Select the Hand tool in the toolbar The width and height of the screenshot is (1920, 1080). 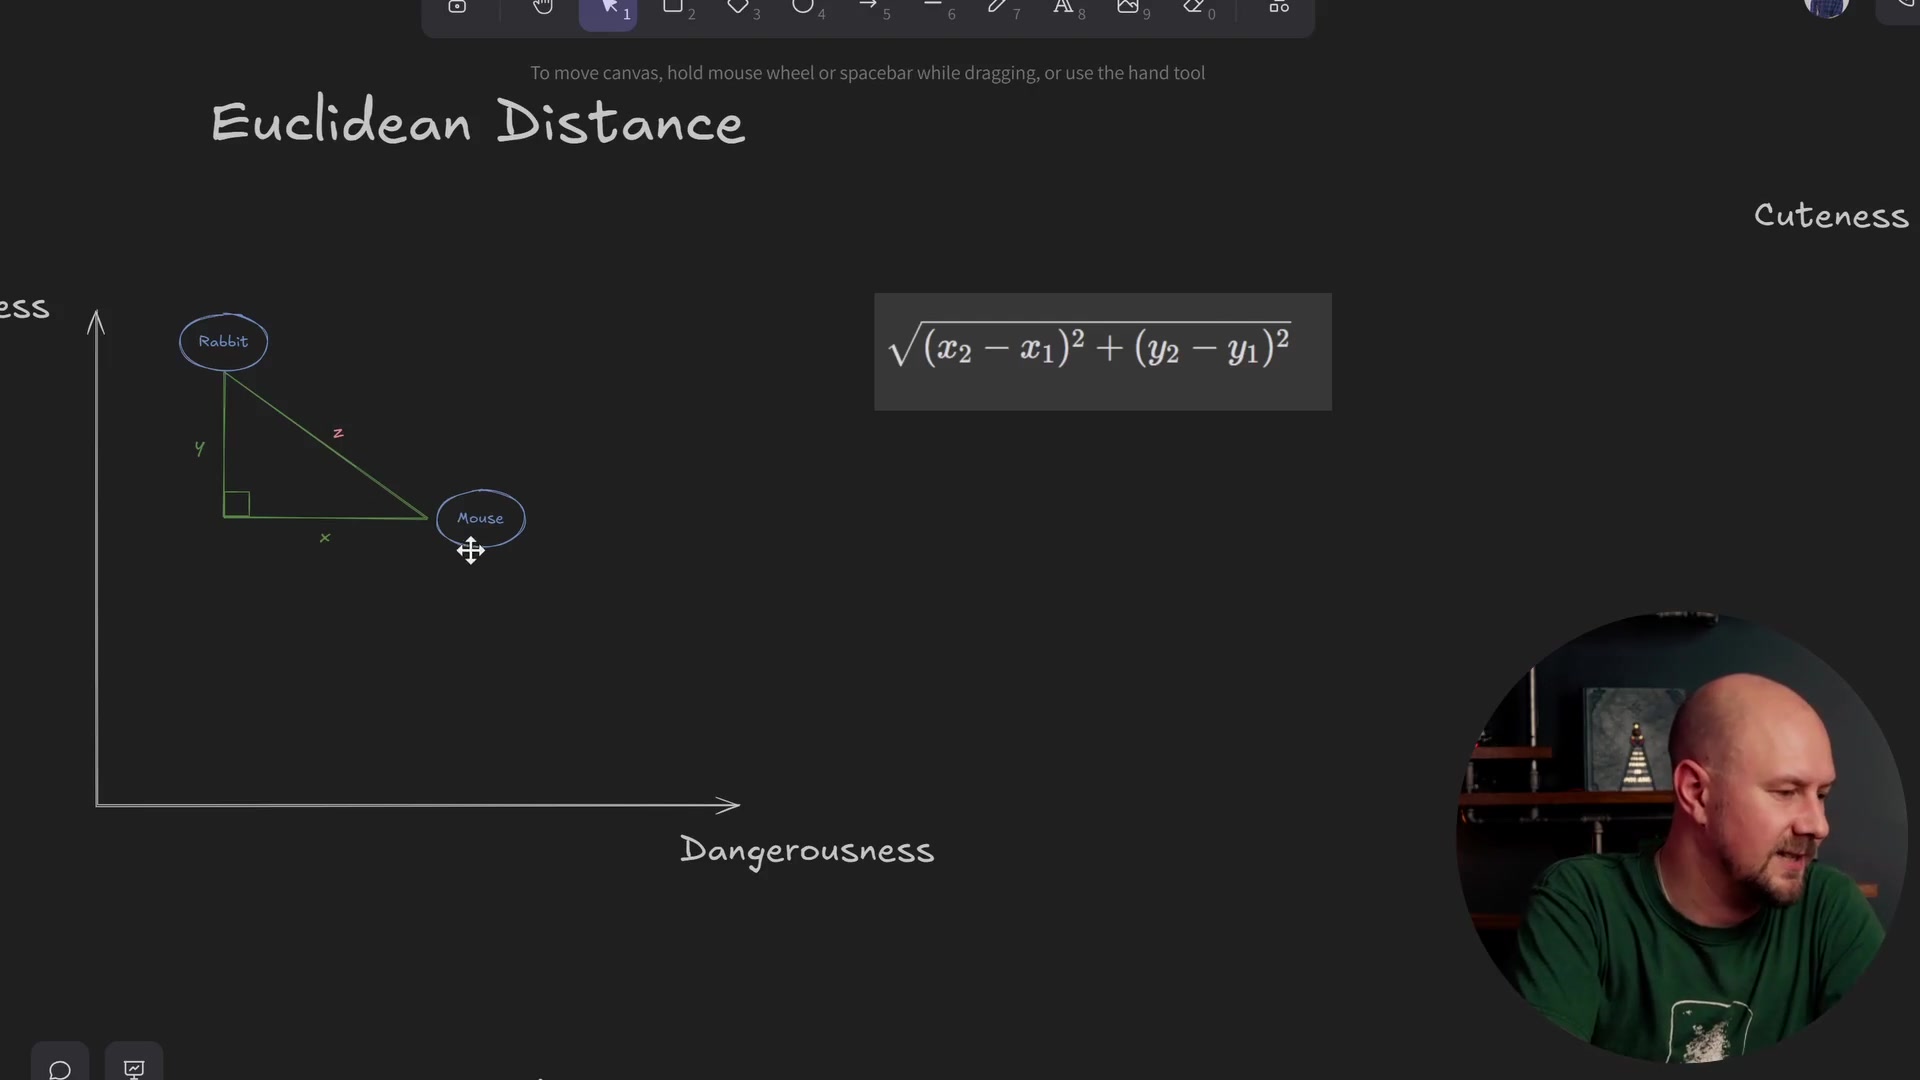click(x=543, y=10)
